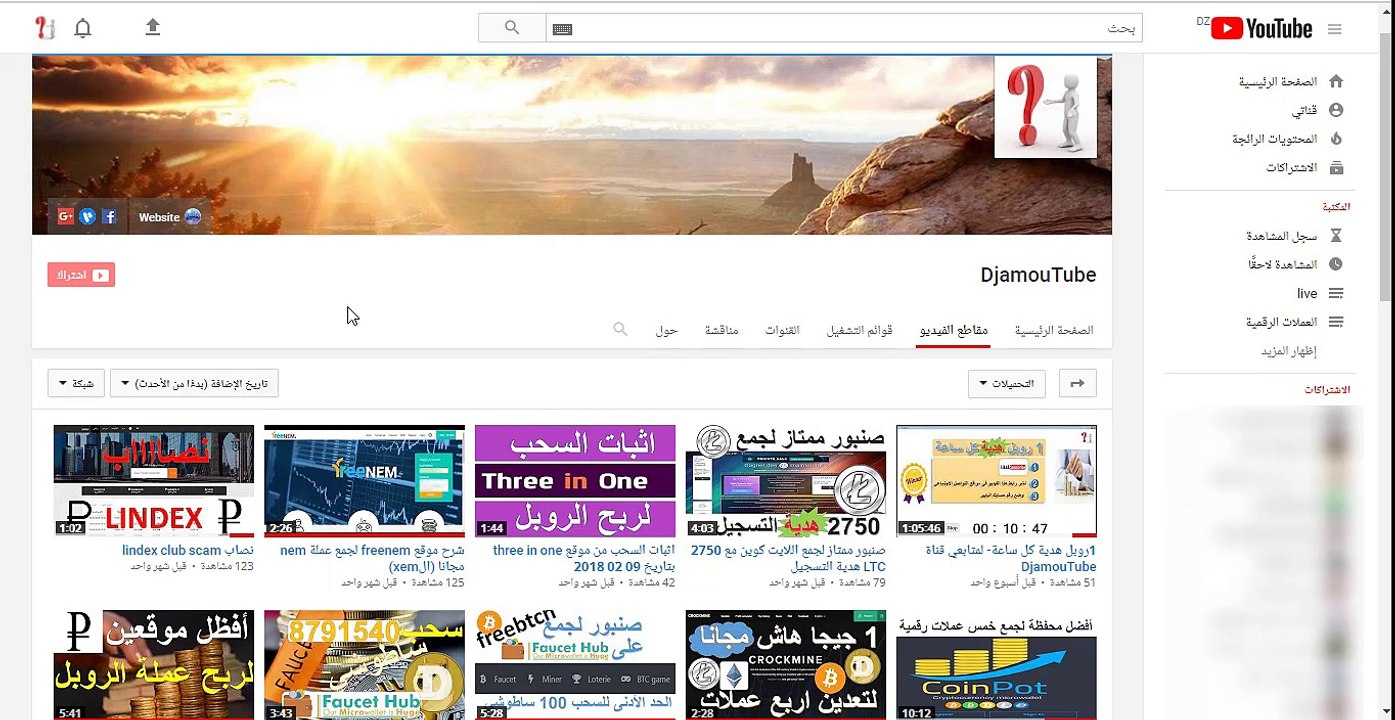The width and height of the screenshot is (1395, 720).
Task: Open title 'صنبور ممتاز لجمع اللايت كوين'
Action: (789, 558)
